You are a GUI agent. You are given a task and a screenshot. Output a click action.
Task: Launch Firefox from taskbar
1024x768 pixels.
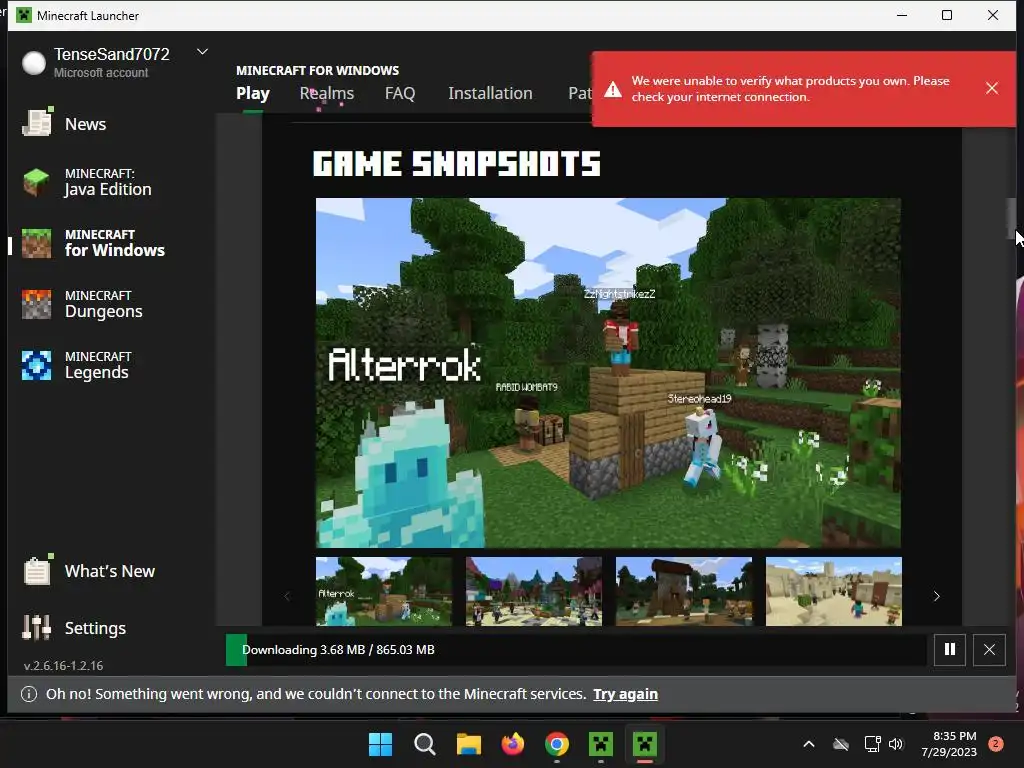pyautogui.click(x=513, y=744)
